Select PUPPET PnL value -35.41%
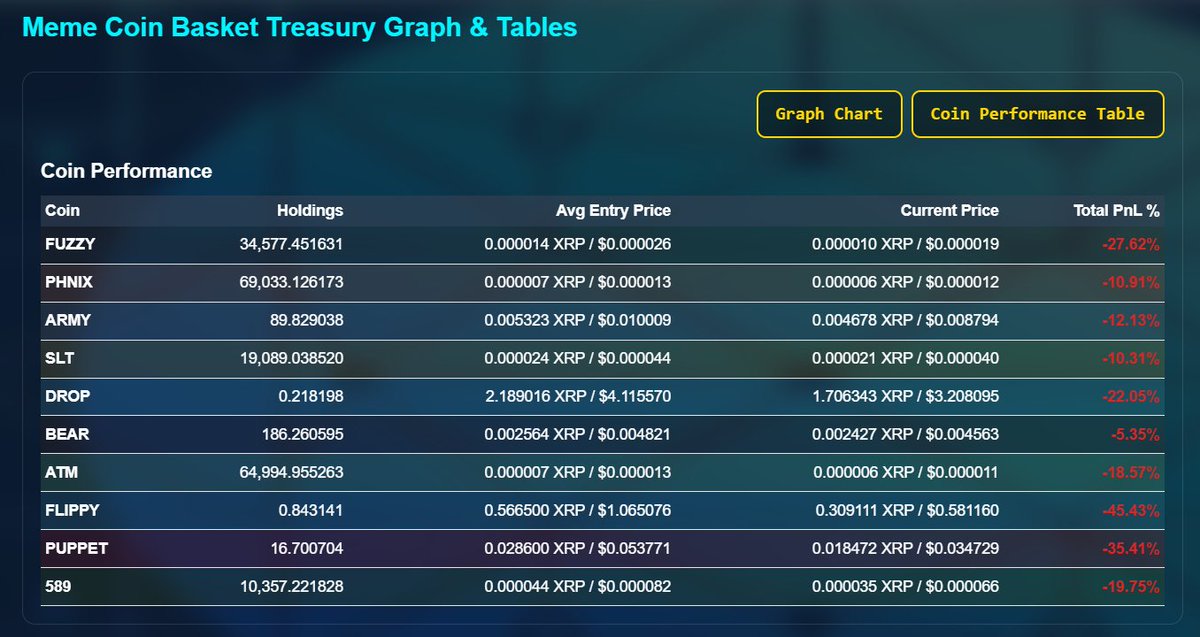1200x637 pixels. click(x=1131, y=548)
